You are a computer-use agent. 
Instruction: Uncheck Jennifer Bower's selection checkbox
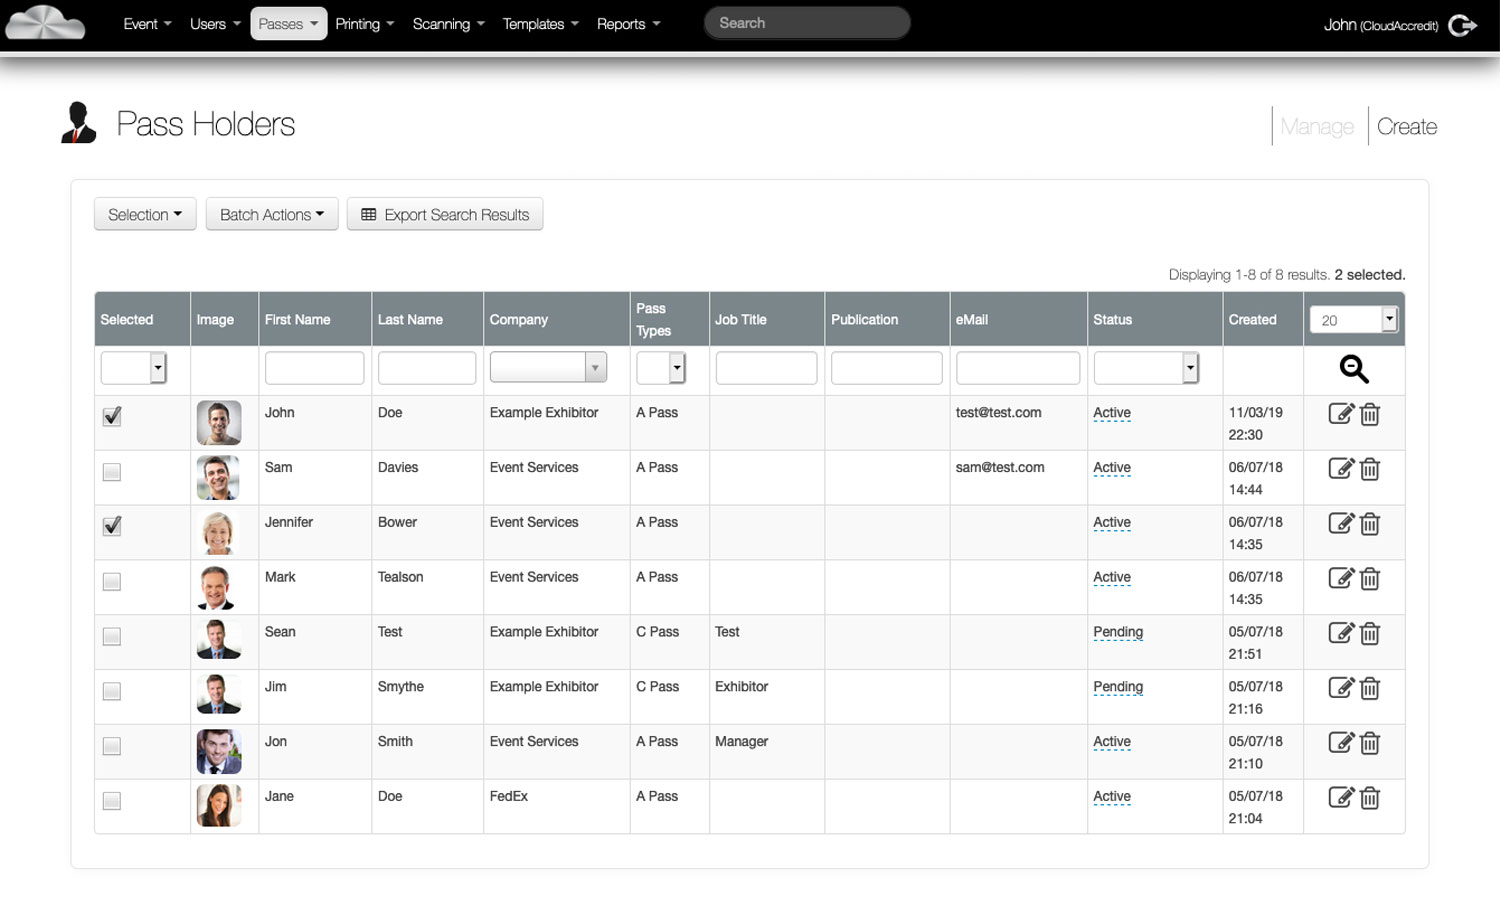pos(112,526)
